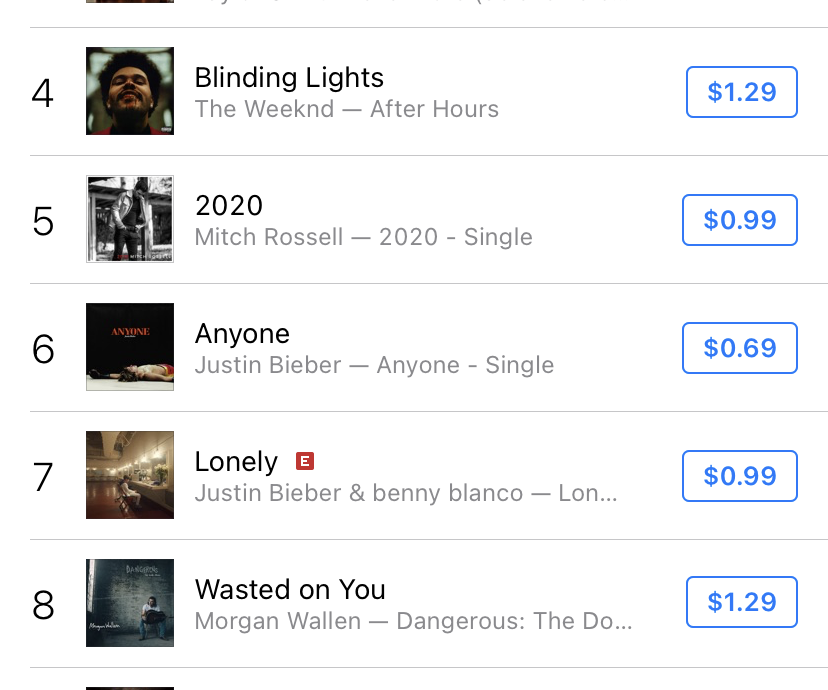The width and height of the screenshot is (828, 690).
Task: Select chart rank number 8 row
Action: [43, 605]
